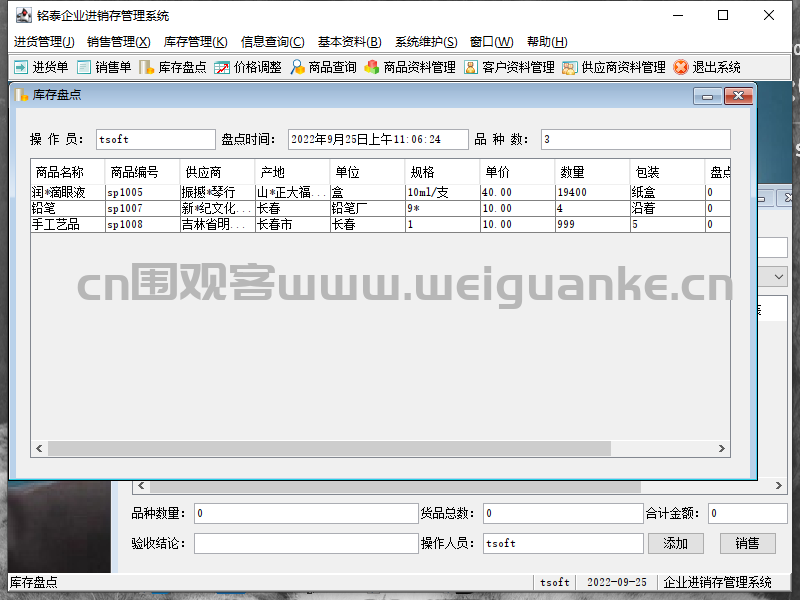Screen dimensions: 800x600
Task: Open the 系统维护(S) menu
Action: [426, 42]
